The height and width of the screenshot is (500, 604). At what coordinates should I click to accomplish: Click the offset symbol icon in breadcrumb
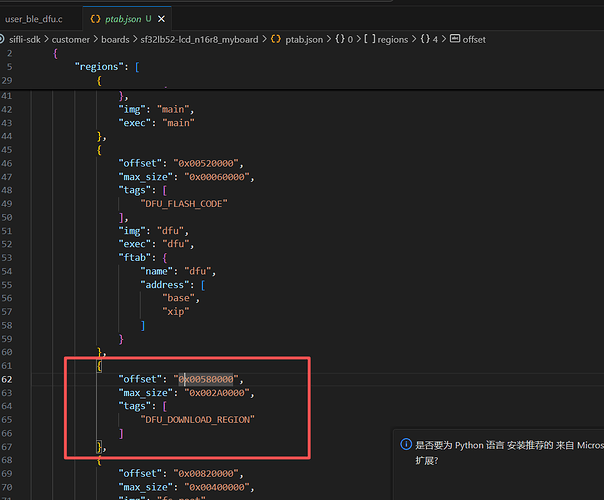(x=455, y=39)
